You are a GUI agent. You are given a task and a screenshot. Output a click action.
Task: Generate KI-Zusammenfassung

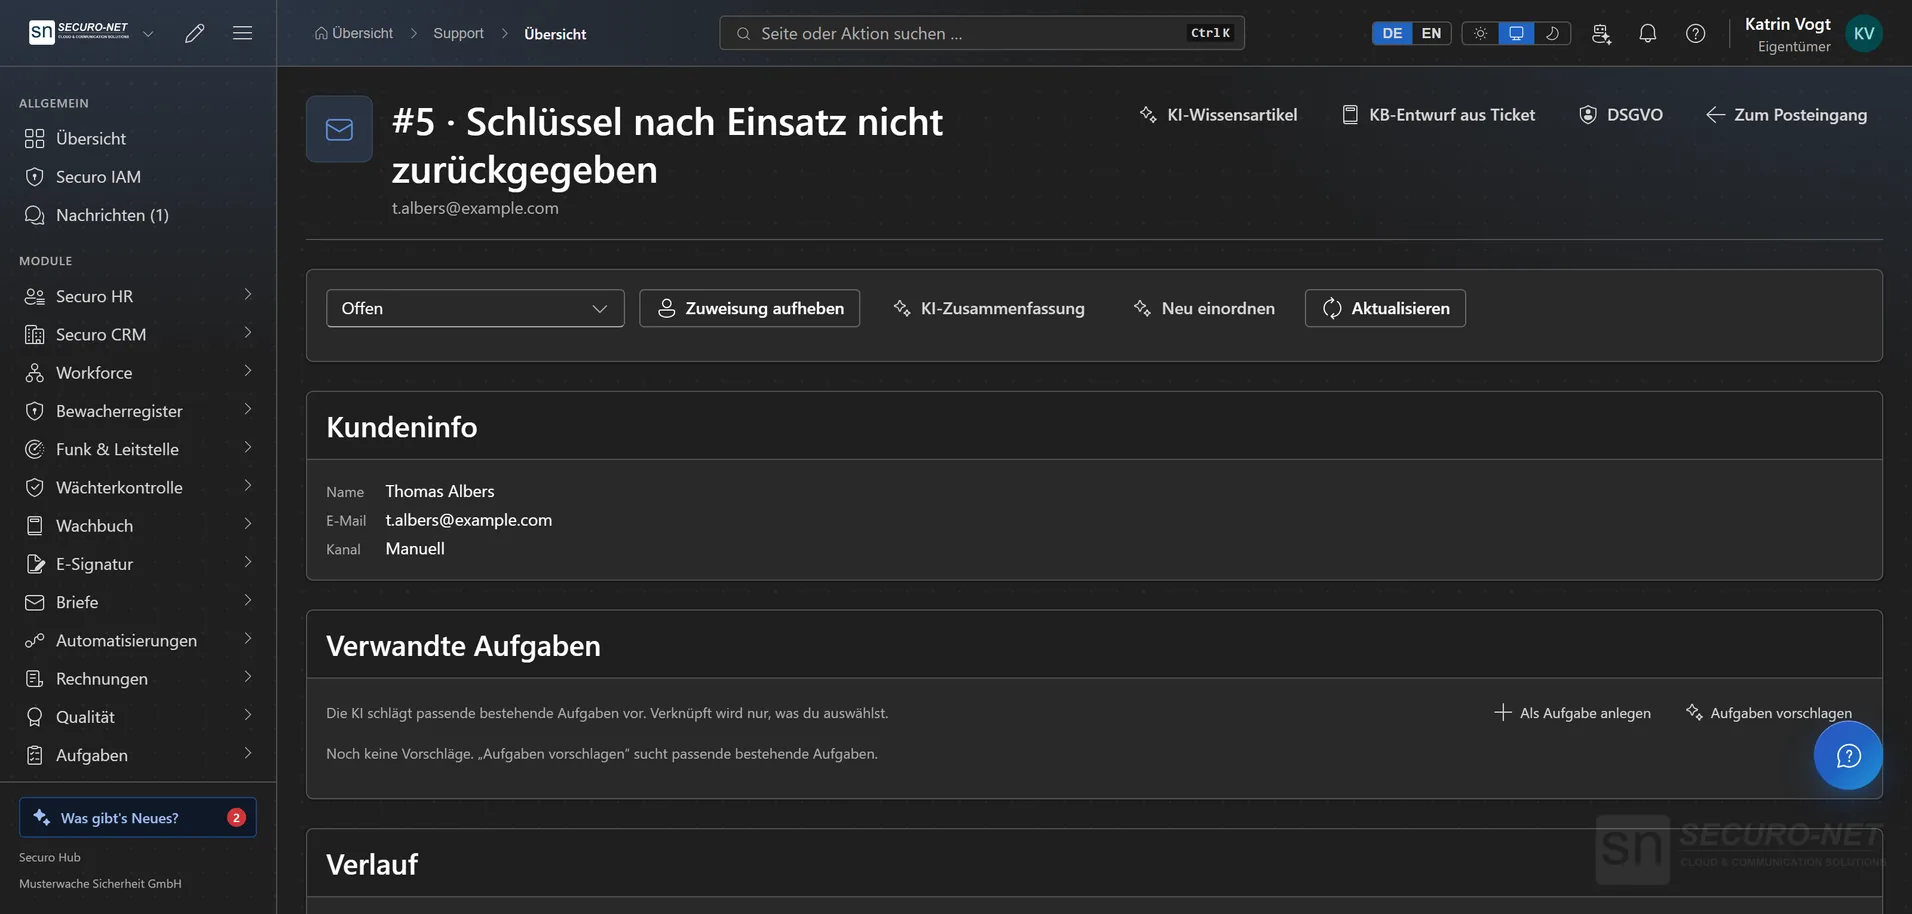988,308
